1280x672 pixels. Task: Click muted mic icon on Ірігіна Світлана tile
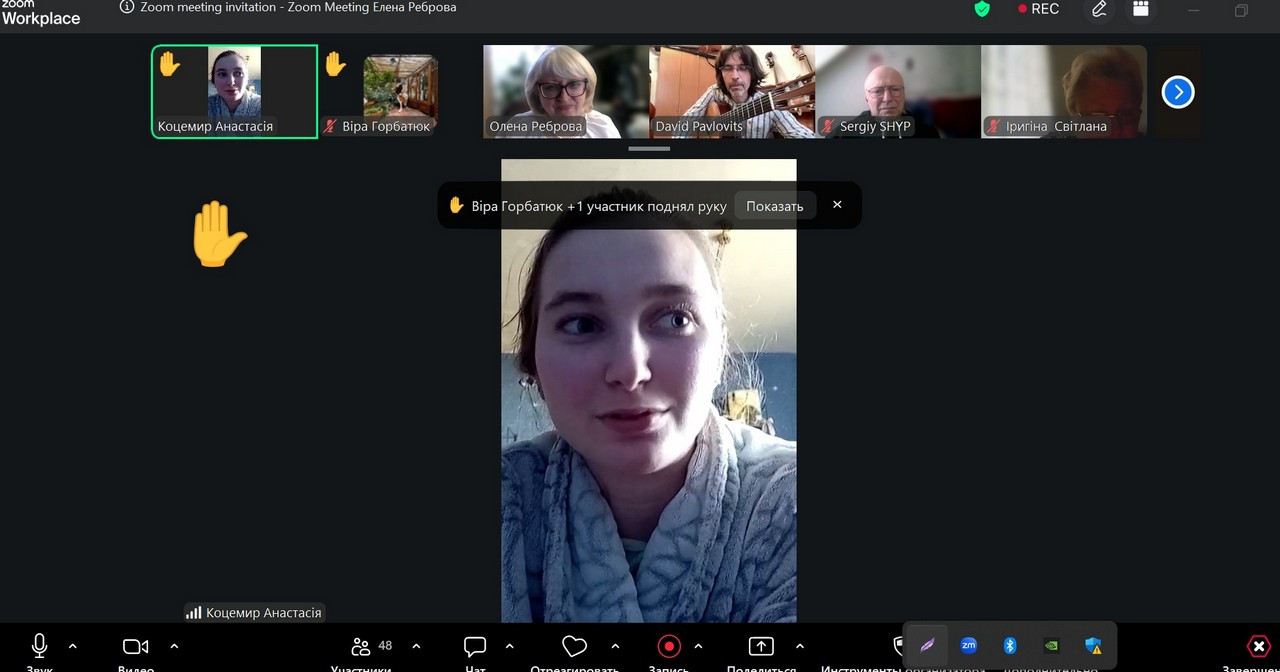(x=994, y=127)
